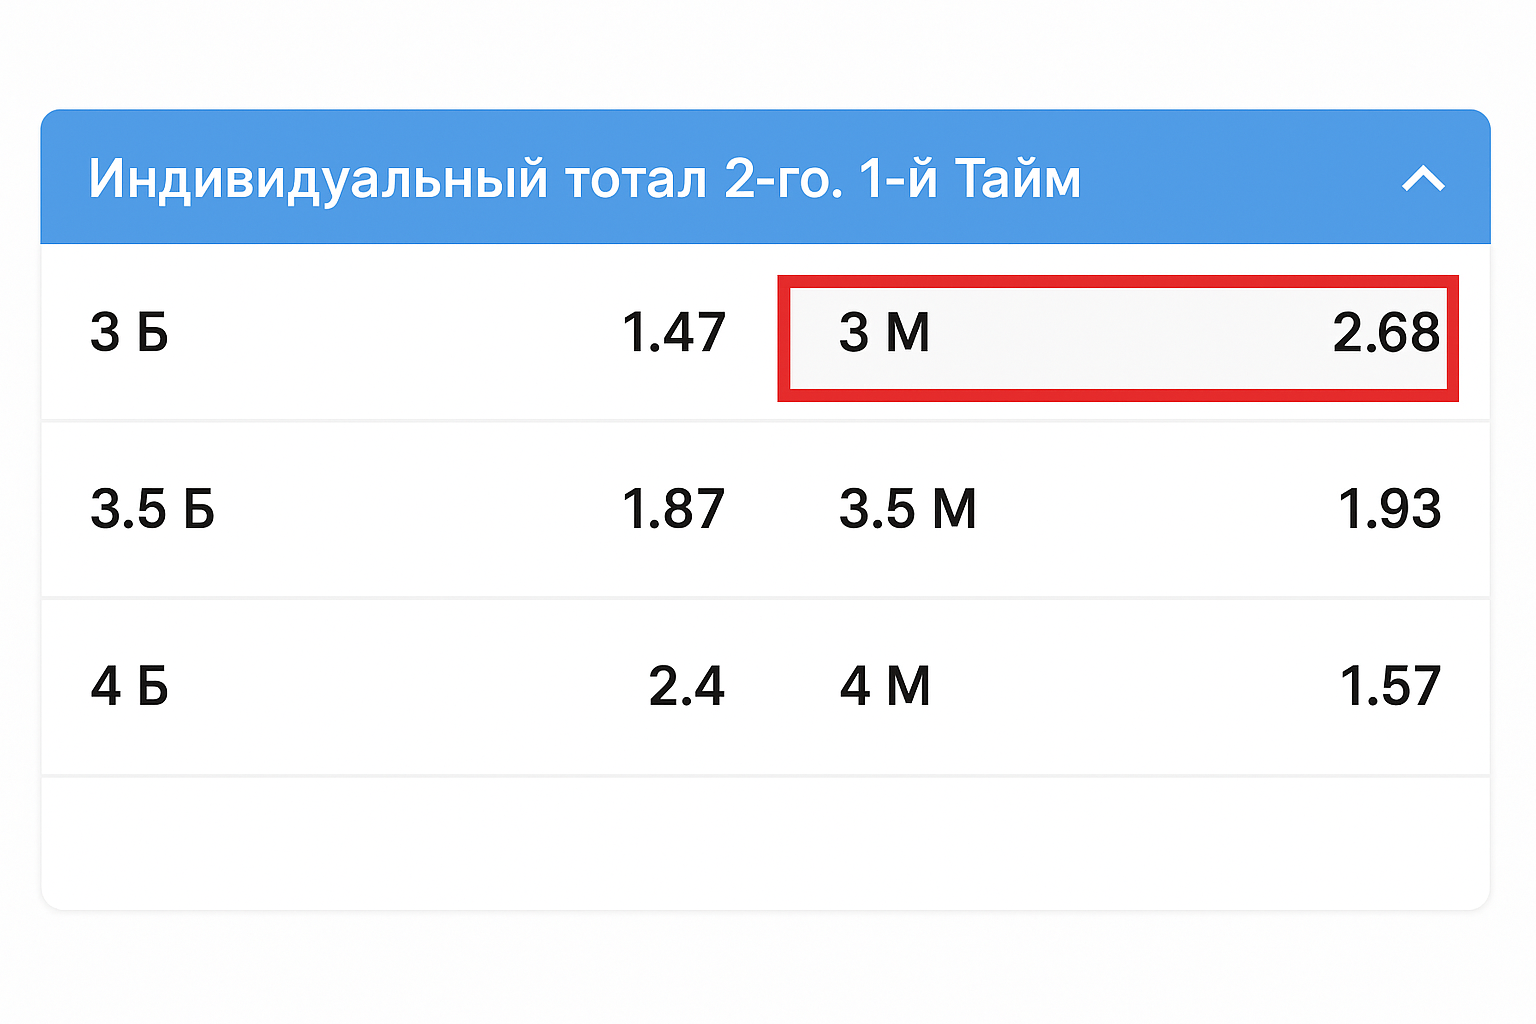Click the 1.93 odds value
The image size is (1536, 1024).
1389,509
